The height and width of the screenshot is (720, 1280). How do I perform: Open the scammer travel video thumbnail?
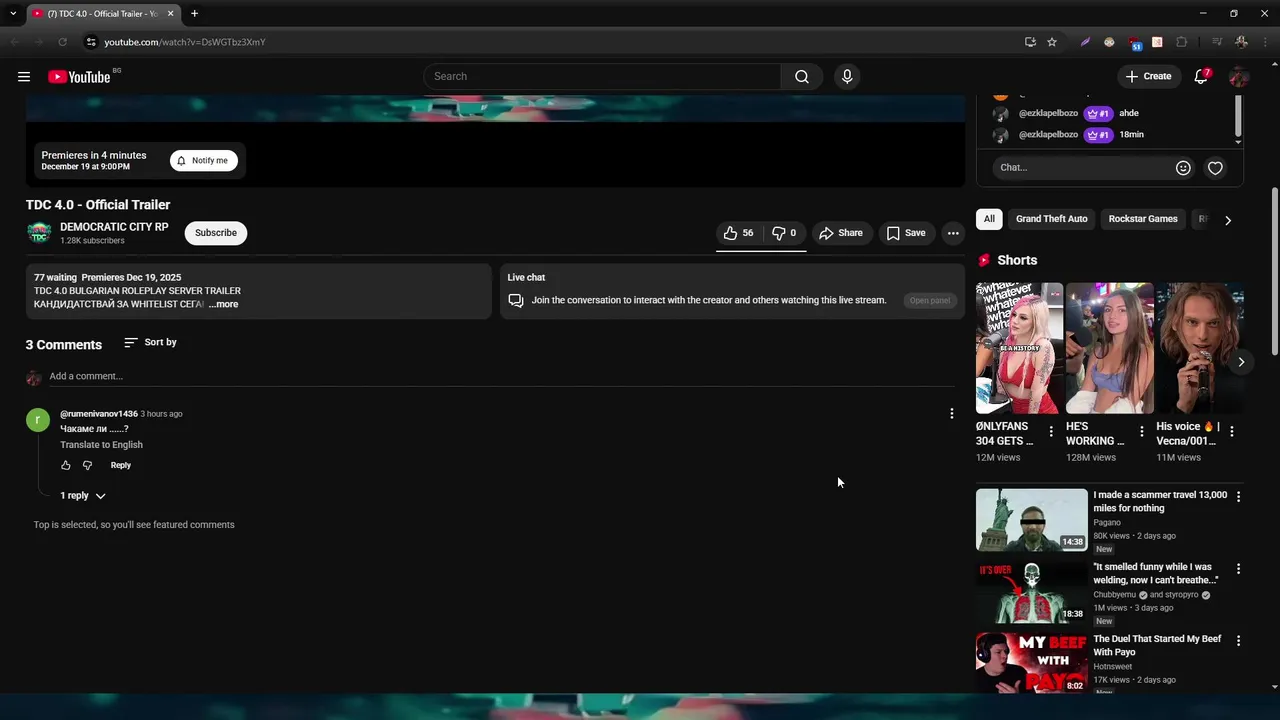tap(1031, 520)
